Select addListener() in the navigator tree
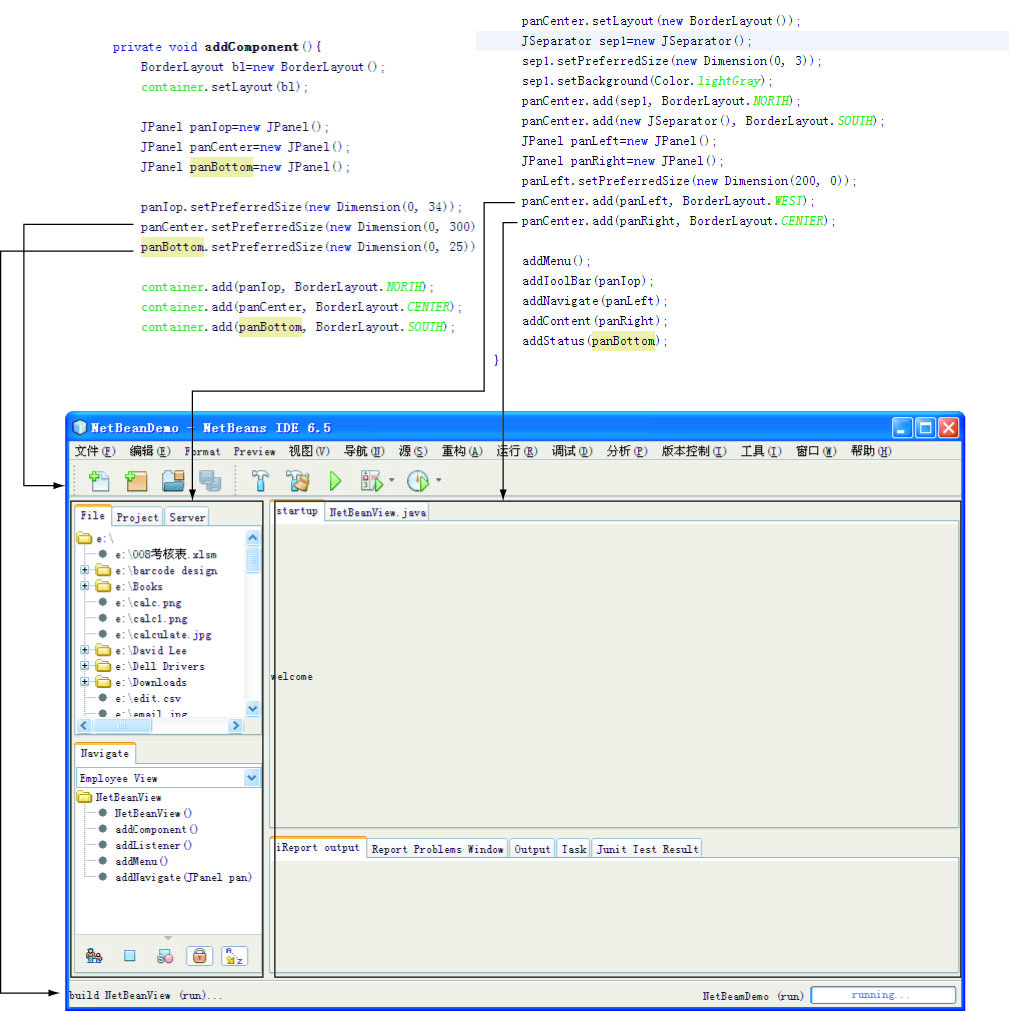This screenshot has width=1009, height=1011. point(153,845)
